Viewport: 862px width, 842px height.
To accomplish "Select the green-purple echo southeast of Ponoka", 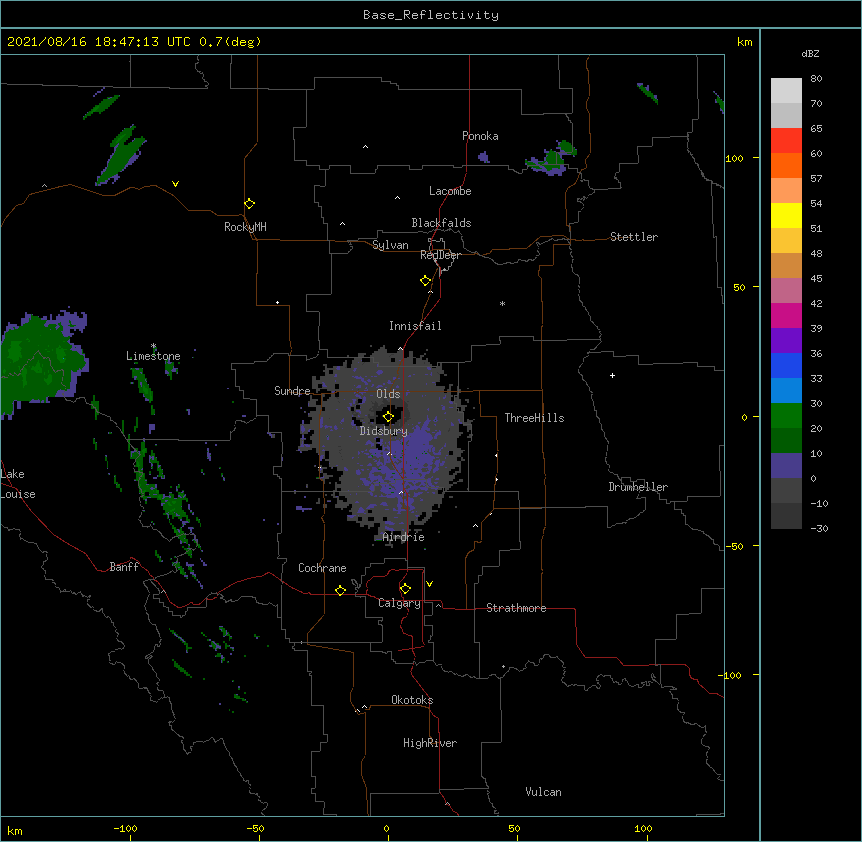I will [551, 158].
